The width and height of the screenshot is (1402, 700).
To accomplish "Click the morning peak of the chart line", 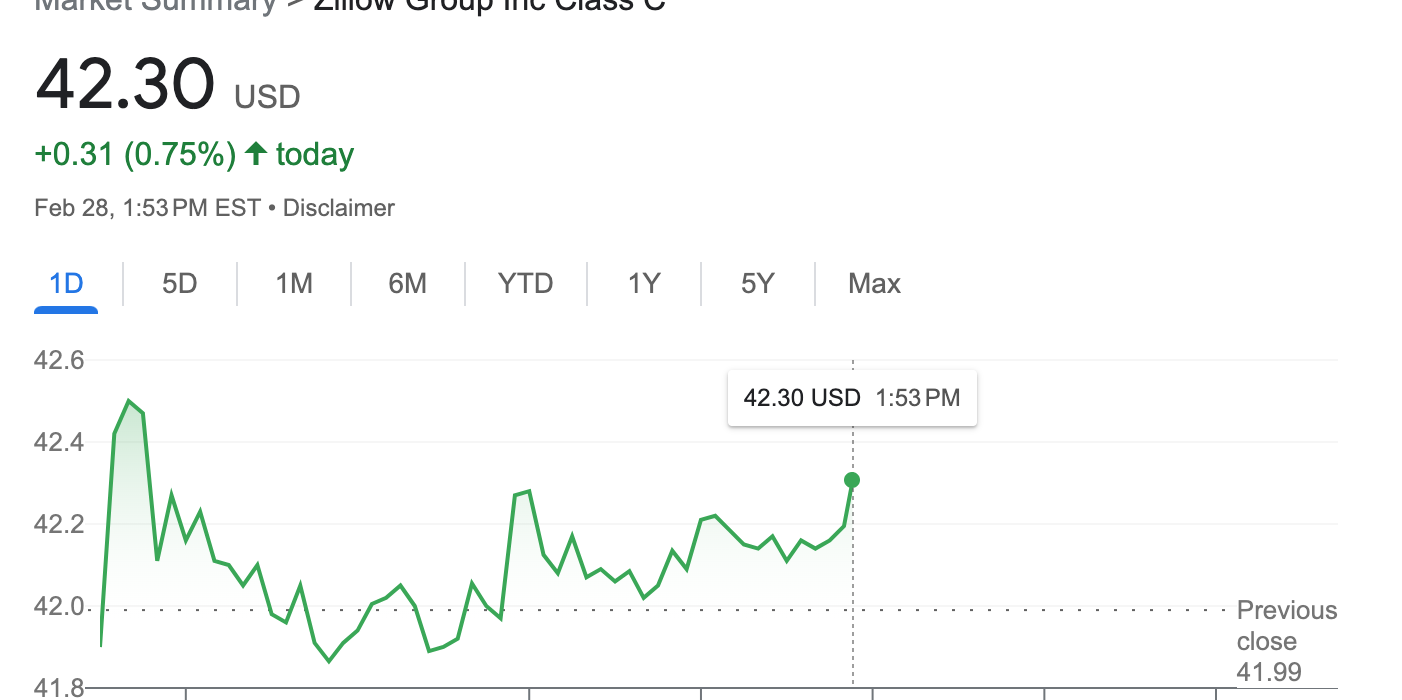I will click(x=129, y=401).
